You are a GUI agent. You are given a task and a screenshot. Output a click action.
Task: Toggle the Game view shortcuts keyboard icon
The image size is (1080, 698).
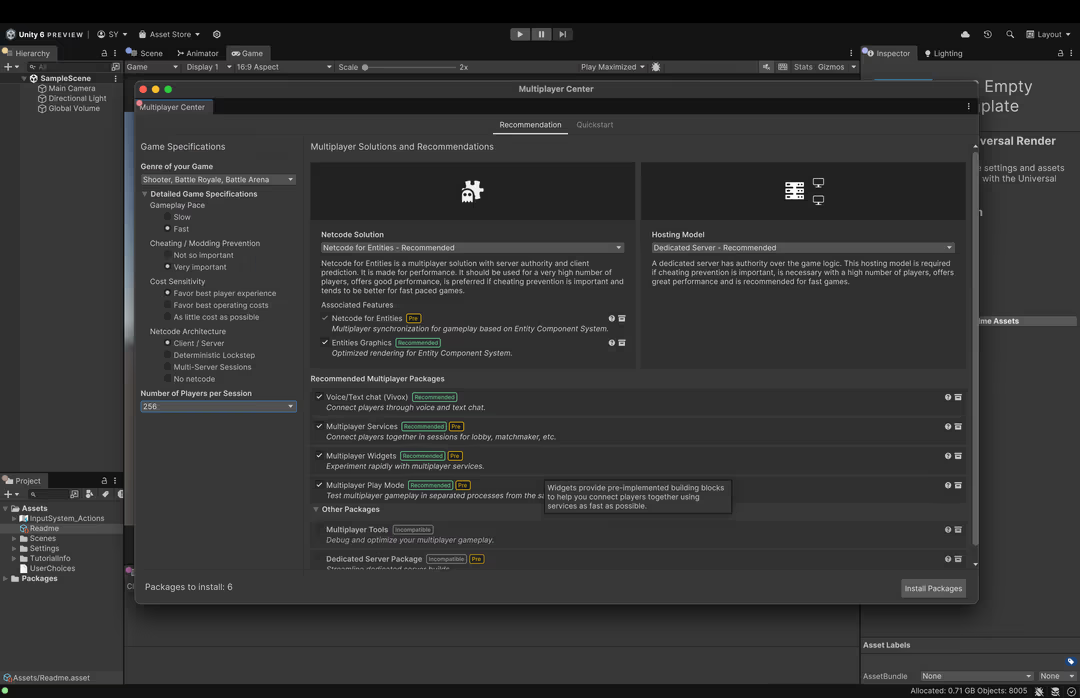coord(782,67)
